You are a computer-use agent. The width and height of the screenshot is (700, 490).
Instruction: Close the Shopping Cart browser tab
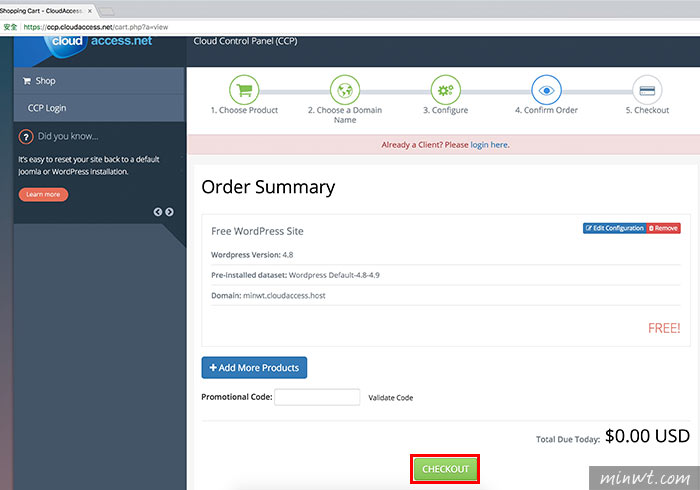tap(90, 11)
